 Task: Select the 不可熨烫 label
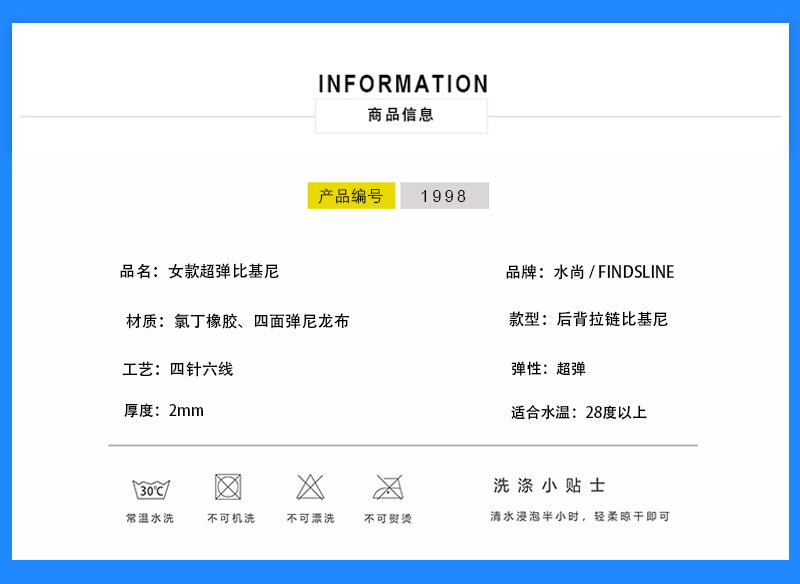pyautogui.click(x=388, y=518)
